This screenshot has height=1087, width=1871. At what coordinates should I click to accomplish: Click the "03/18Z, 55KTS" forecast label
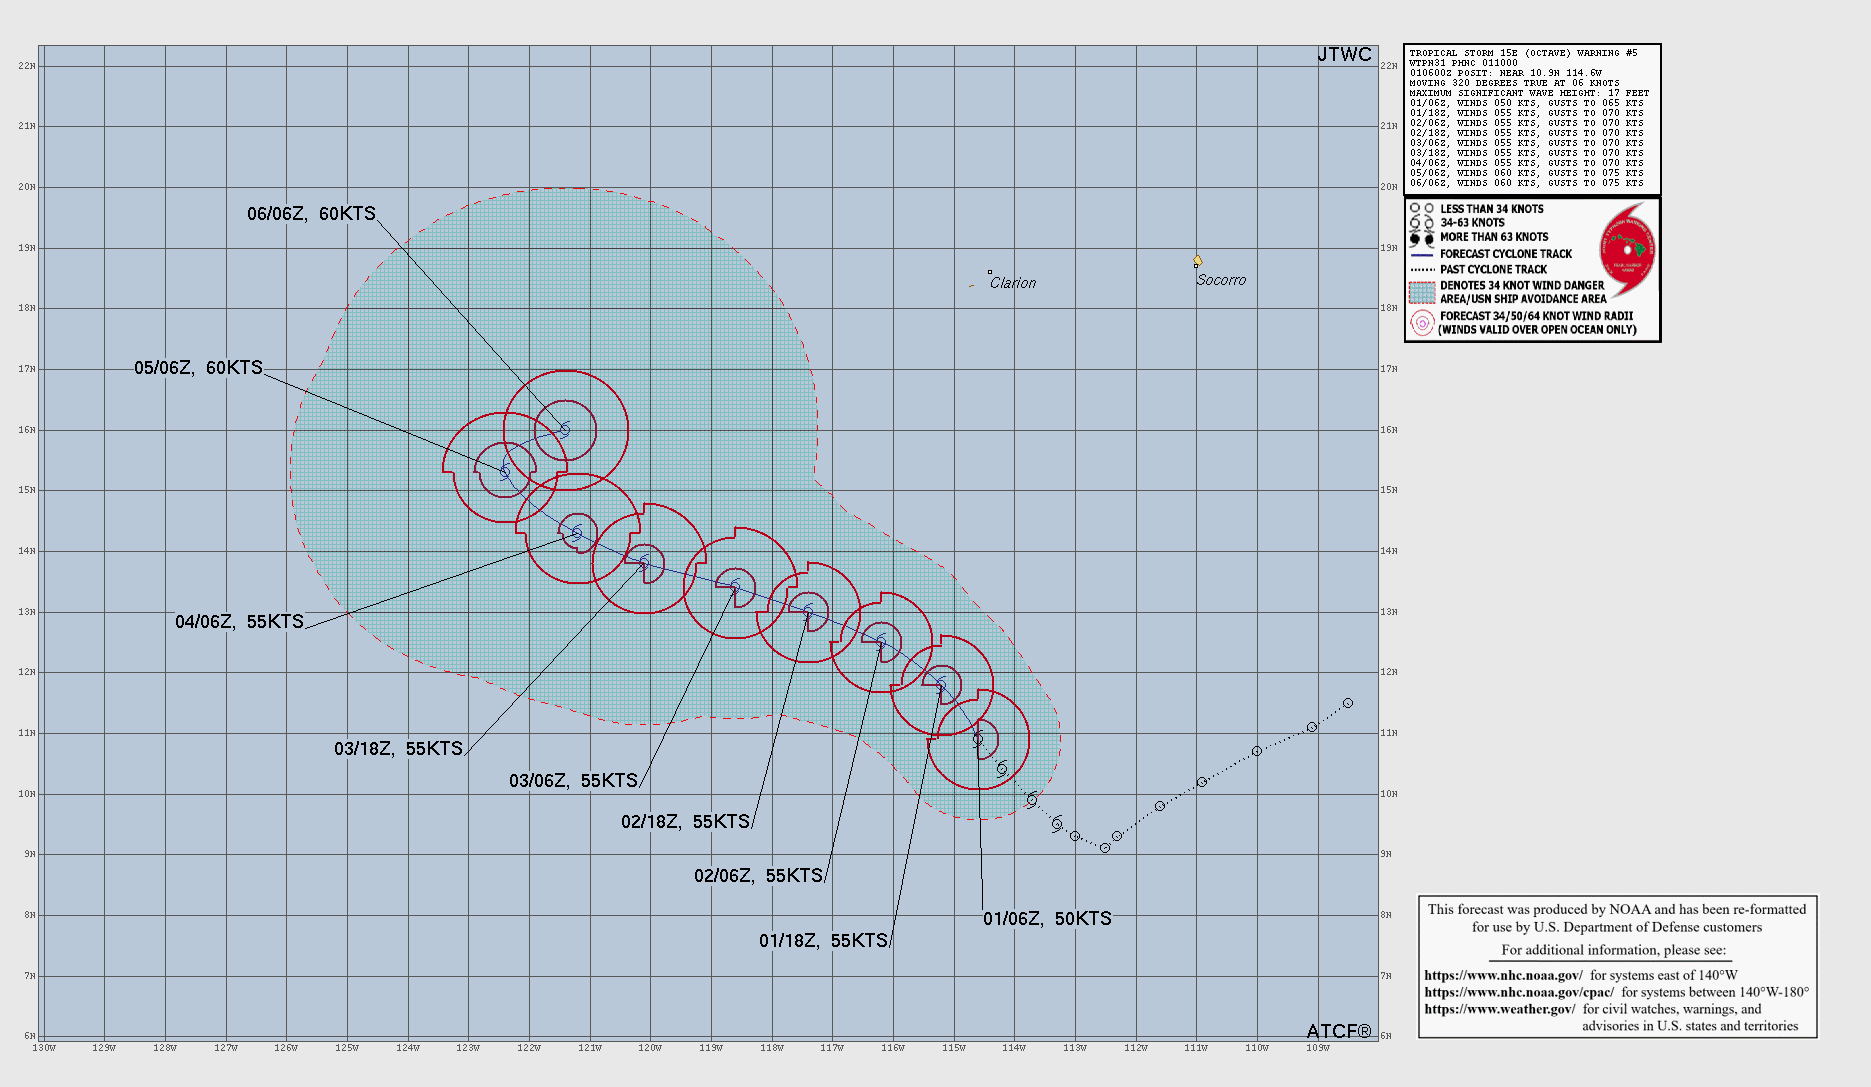click(398, 749)
